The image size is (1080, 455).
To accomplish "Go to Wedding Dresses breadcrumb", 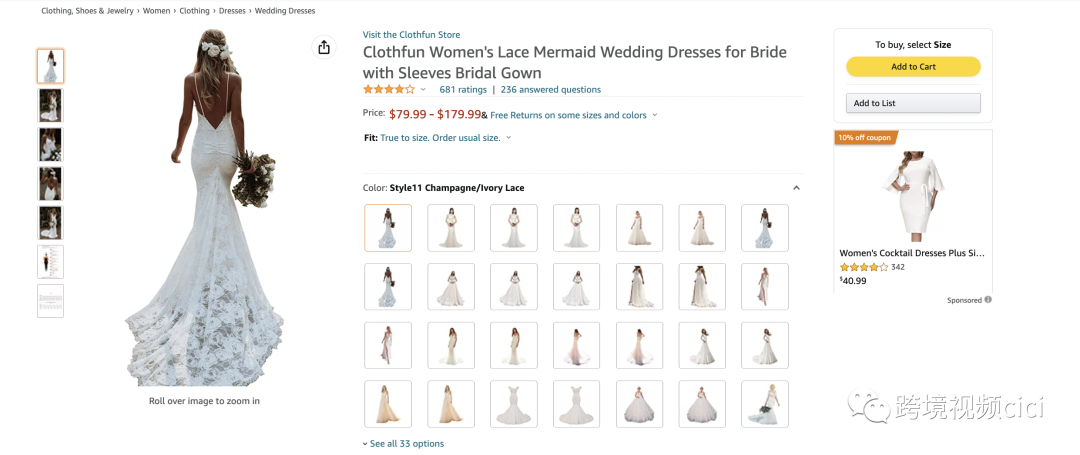I will tap(285, 11).
